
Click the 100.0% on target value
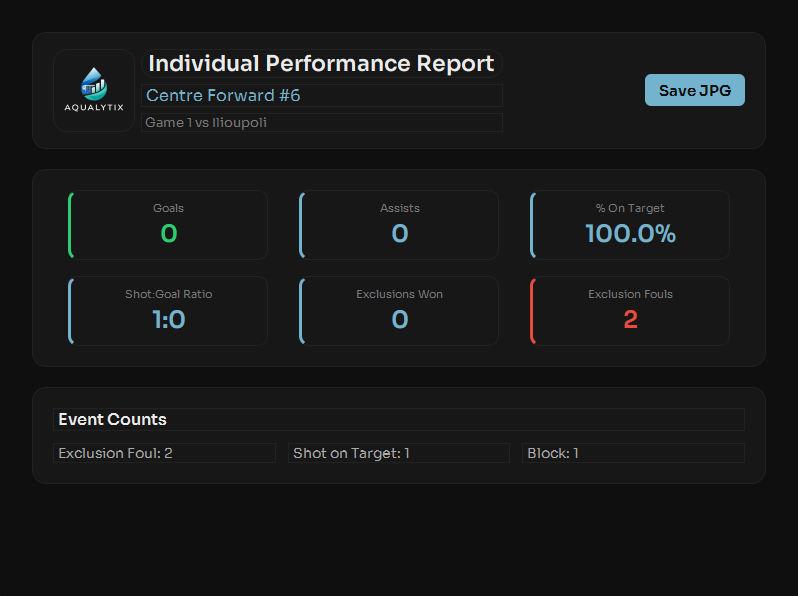coord(631,234)
